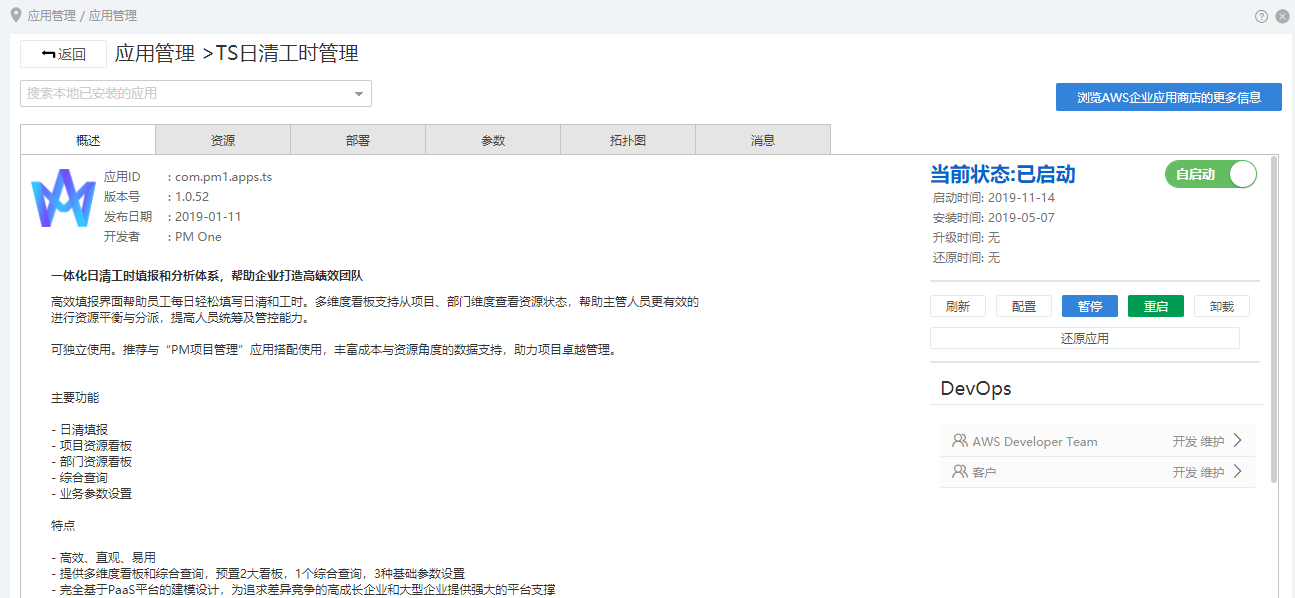
Task: Open the installed apps search dropdown arrow
Action: [x=359, y=94]
